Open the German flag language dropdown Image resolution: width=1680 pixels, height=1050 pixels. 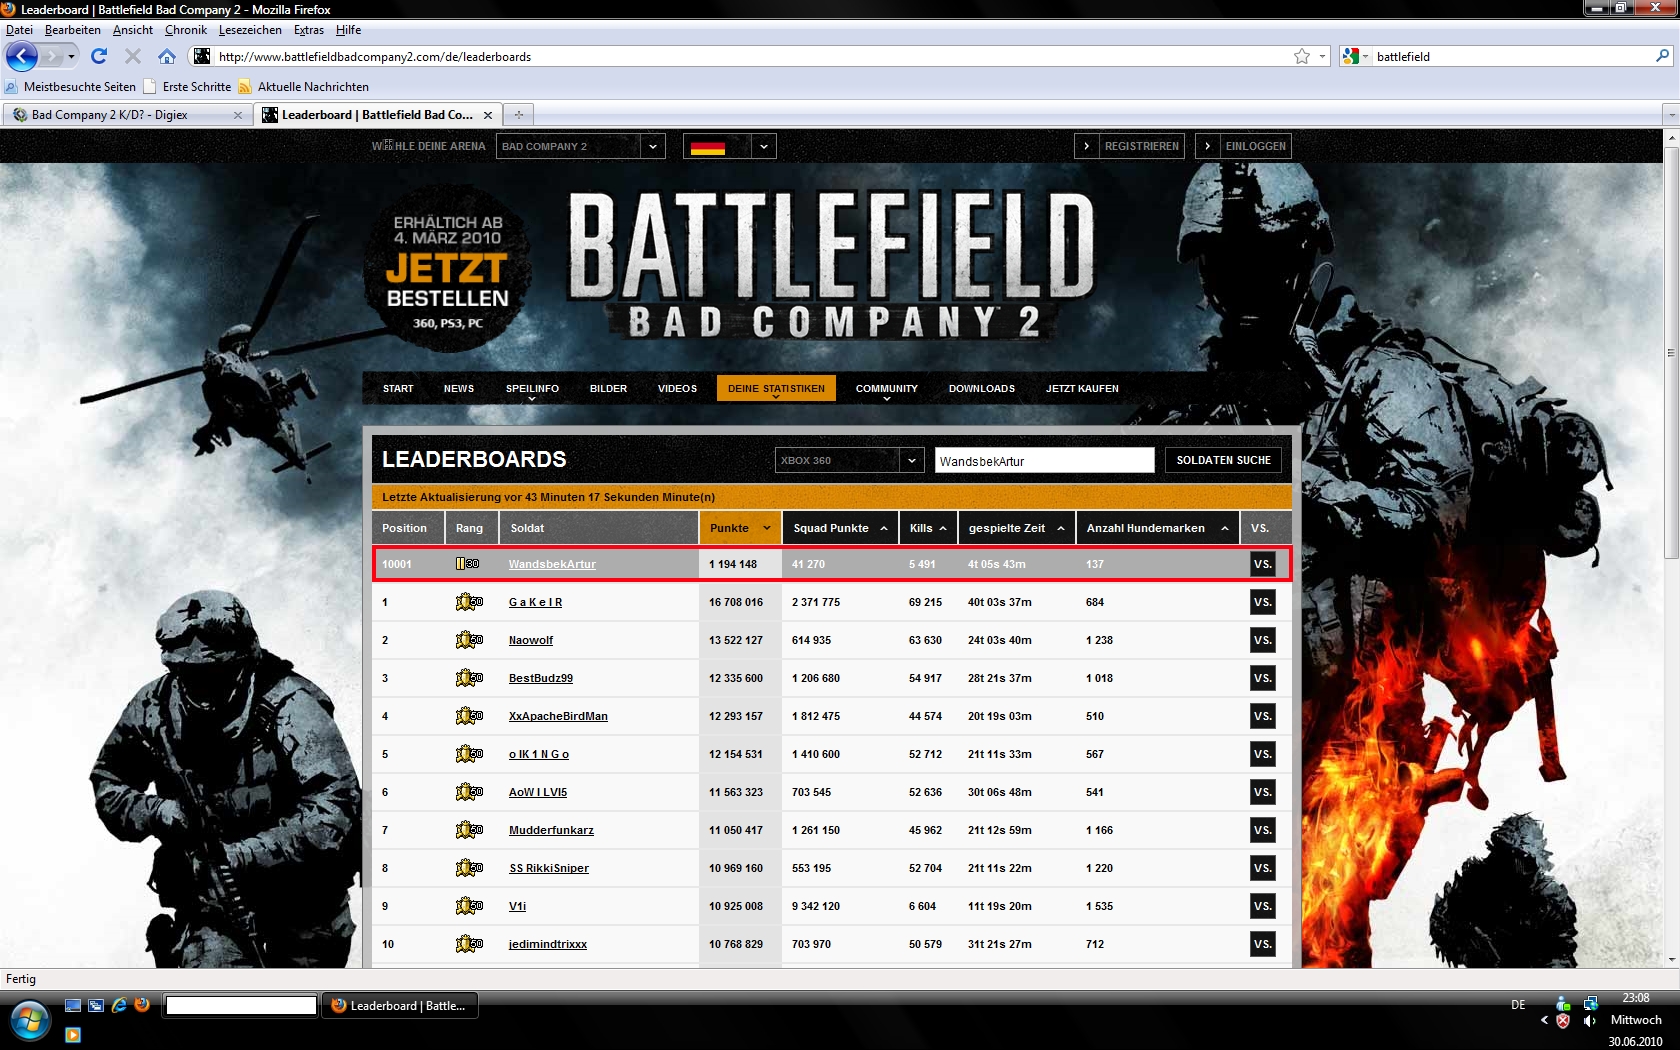coord(730,146)
